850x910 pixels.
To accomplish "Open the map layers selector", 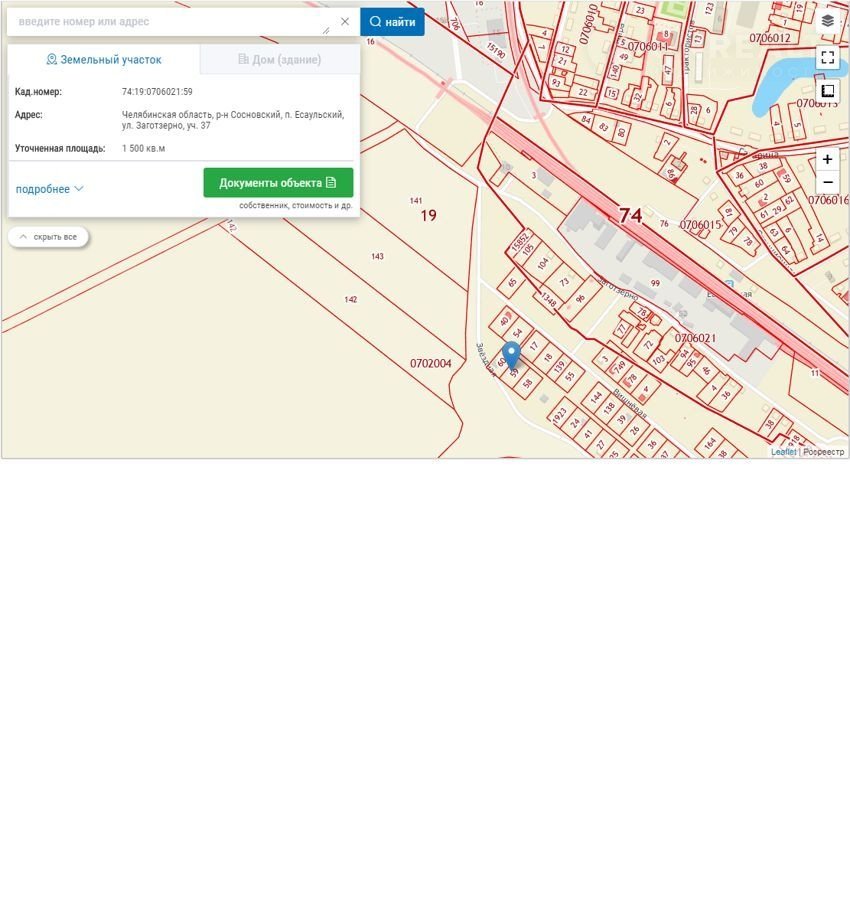I will [x=827, y=21].
